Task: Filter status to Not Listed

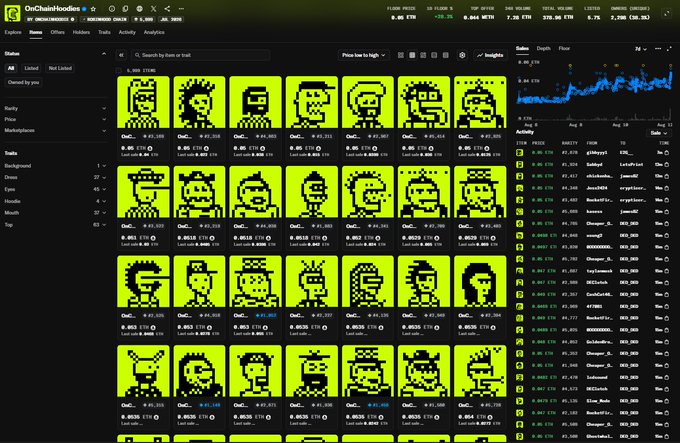Action: [x=60, y=68]
